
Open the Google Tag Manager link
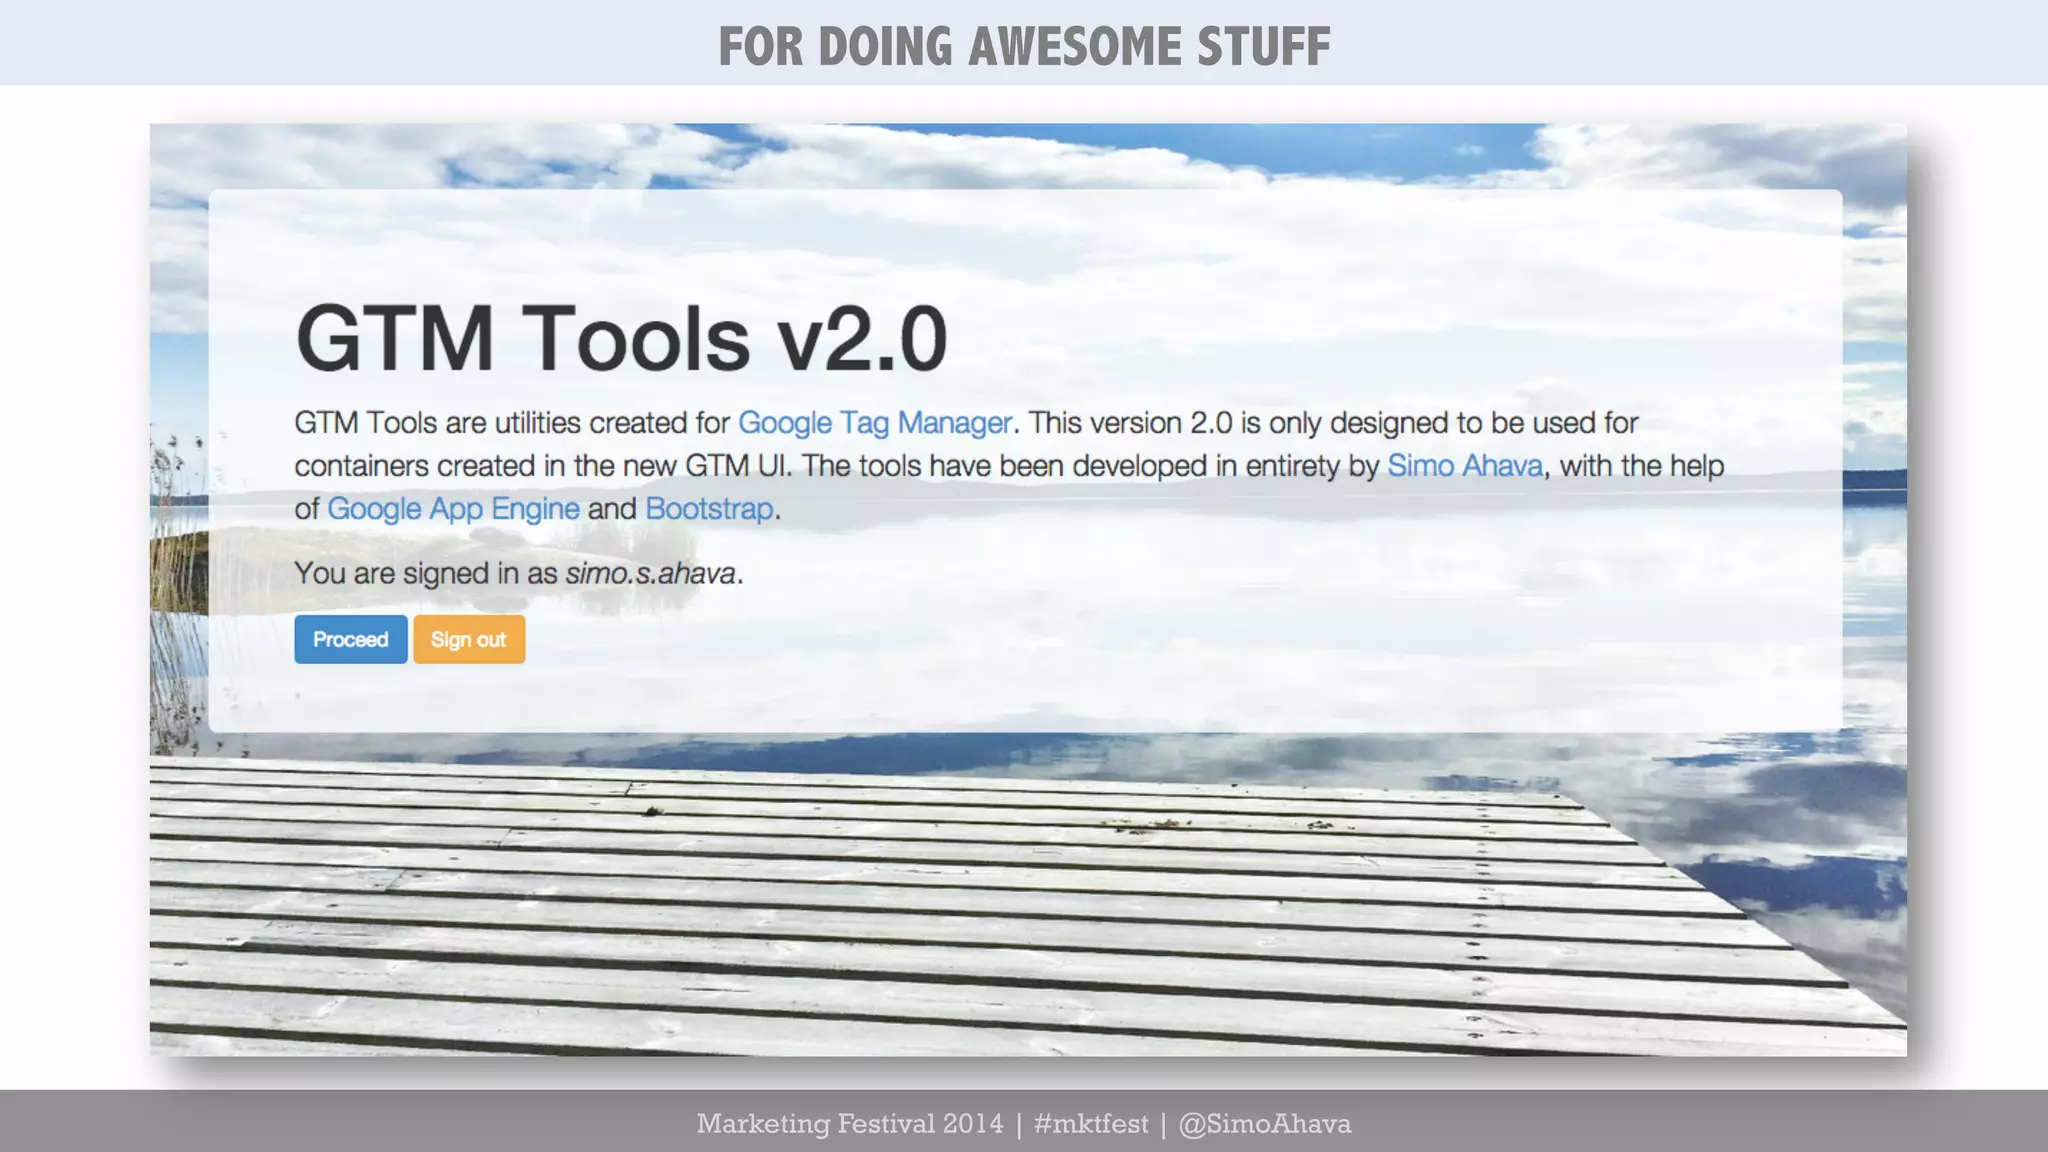[x=874, y=423]
